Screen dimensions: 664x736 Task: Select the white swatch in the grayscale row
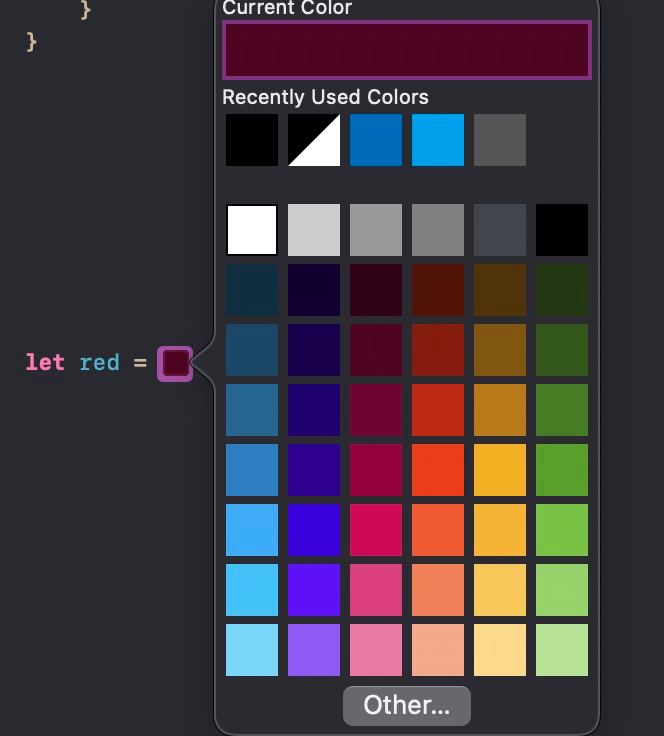click(x=252, y=230)
